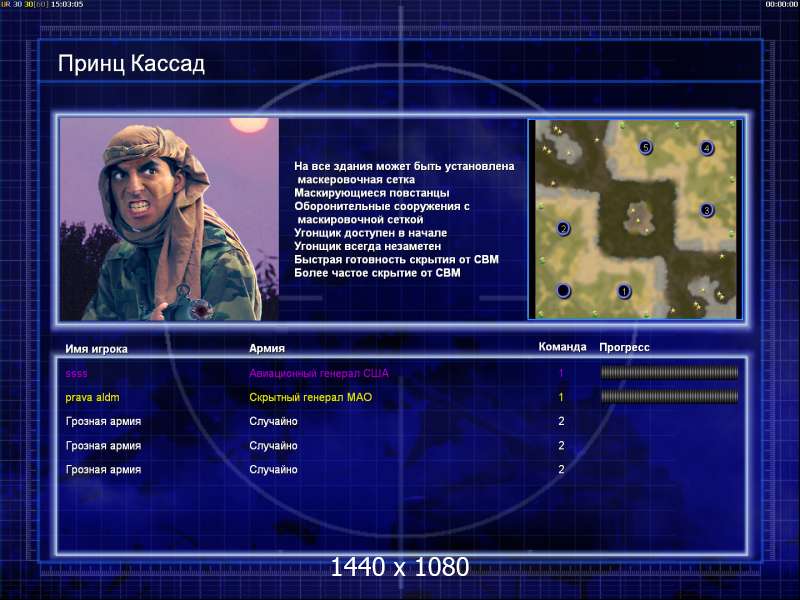Click team number 1 in the ssss row

tap(561, 373)
